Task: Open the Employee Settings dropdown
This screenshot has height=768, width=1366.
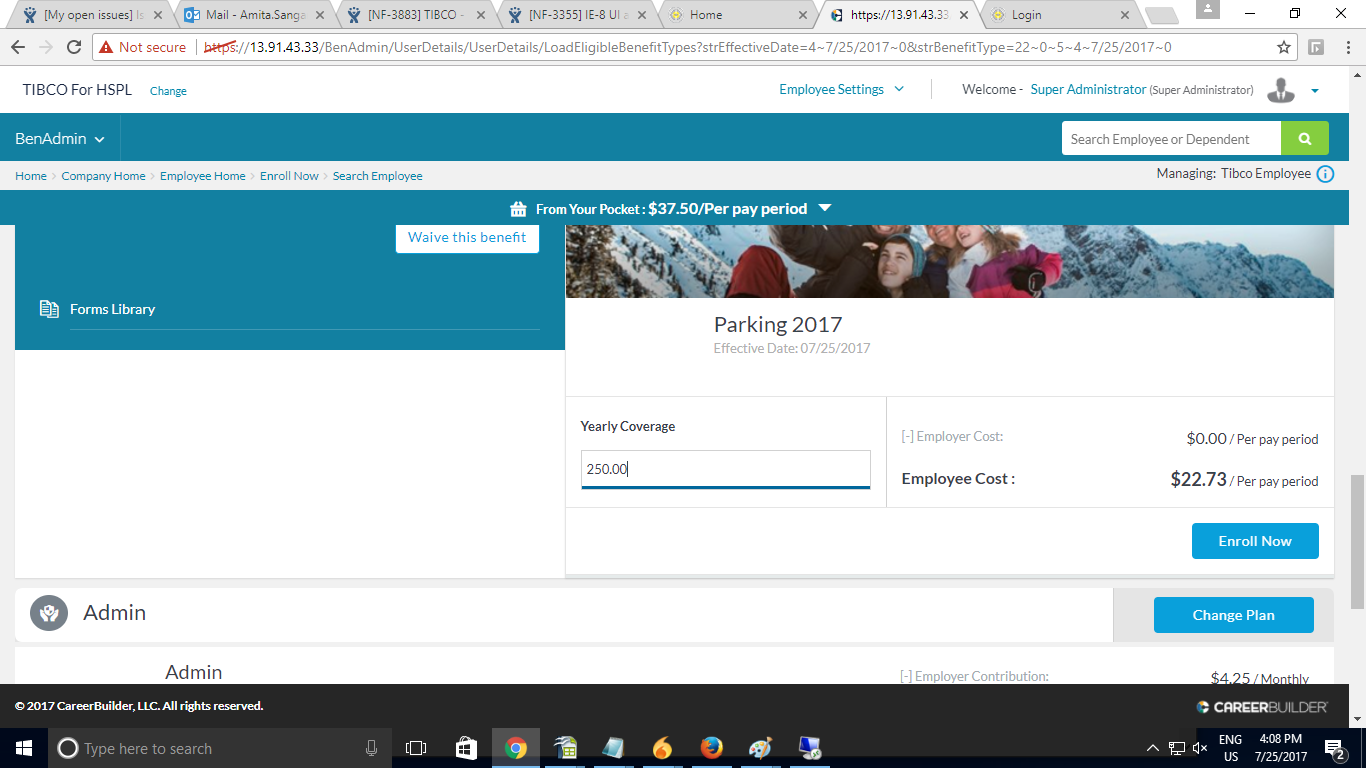Action: coord(841,89)
